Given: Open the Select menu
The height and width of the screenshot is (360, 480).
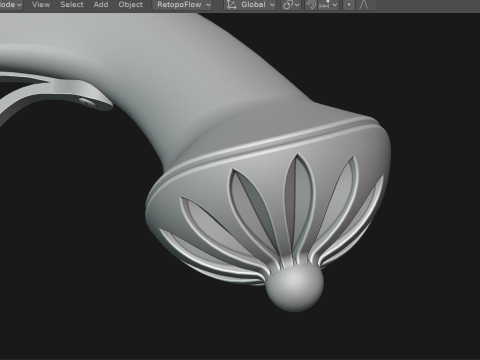Looking at the screenshot, I should (x=72, y=5).
